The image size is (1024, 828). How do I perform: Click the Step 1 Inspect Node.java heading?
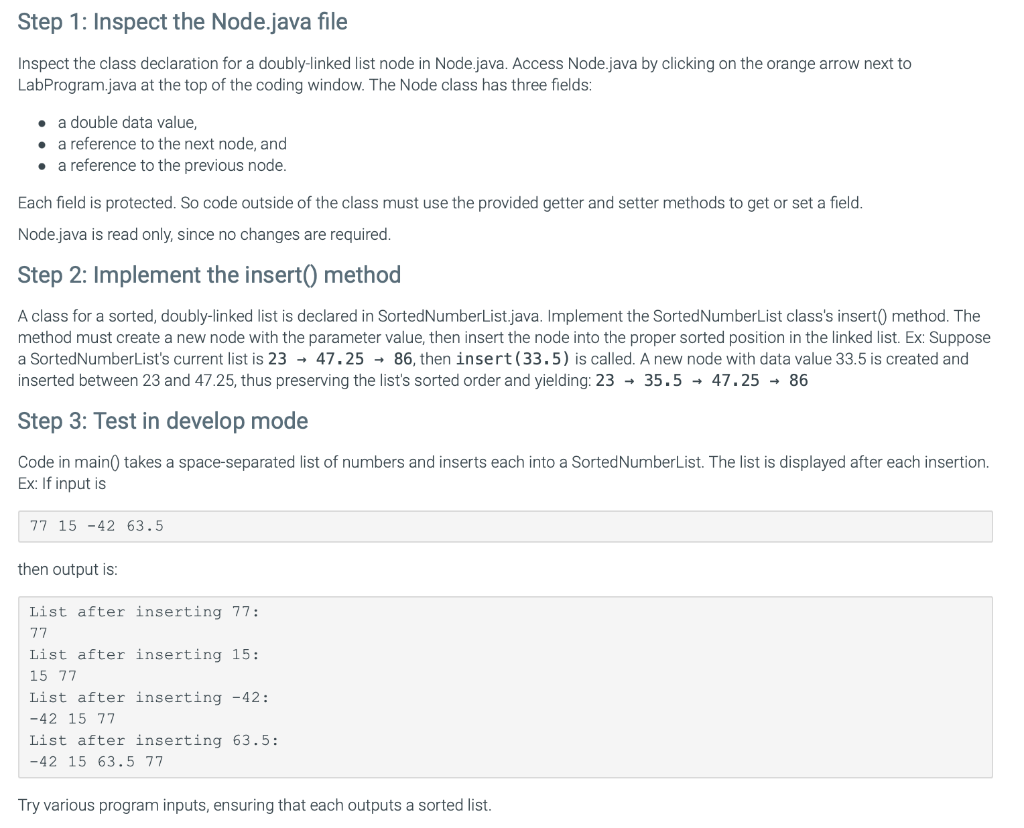[182, 22]
